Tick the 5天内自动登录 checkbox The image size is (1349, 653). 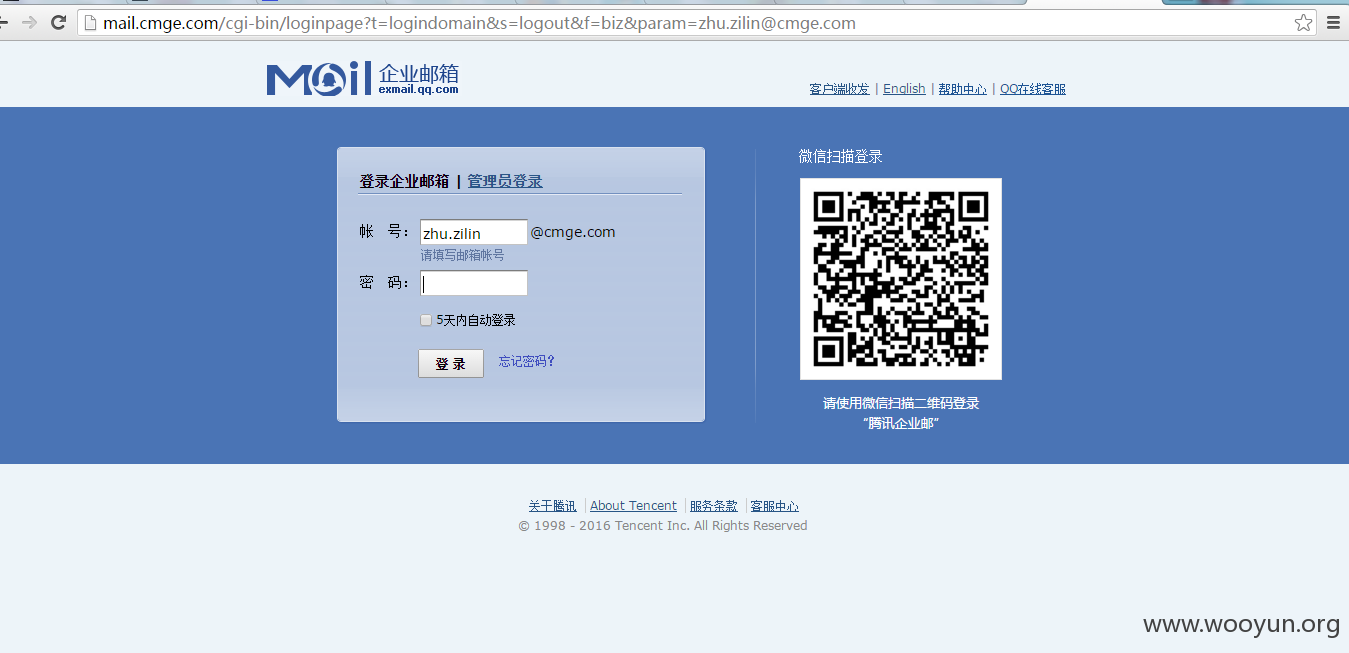(x=426, y=320)
